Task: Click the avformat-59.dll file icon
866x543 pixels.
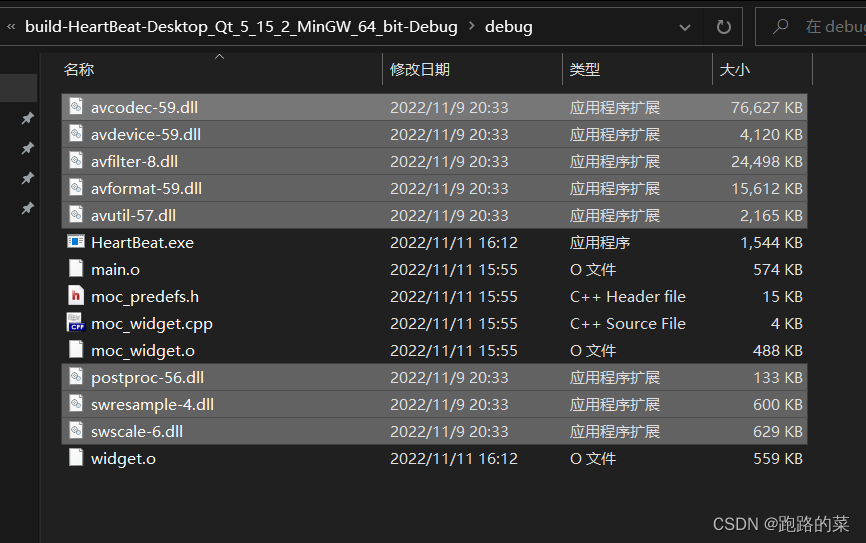Action: coord(76,187)
